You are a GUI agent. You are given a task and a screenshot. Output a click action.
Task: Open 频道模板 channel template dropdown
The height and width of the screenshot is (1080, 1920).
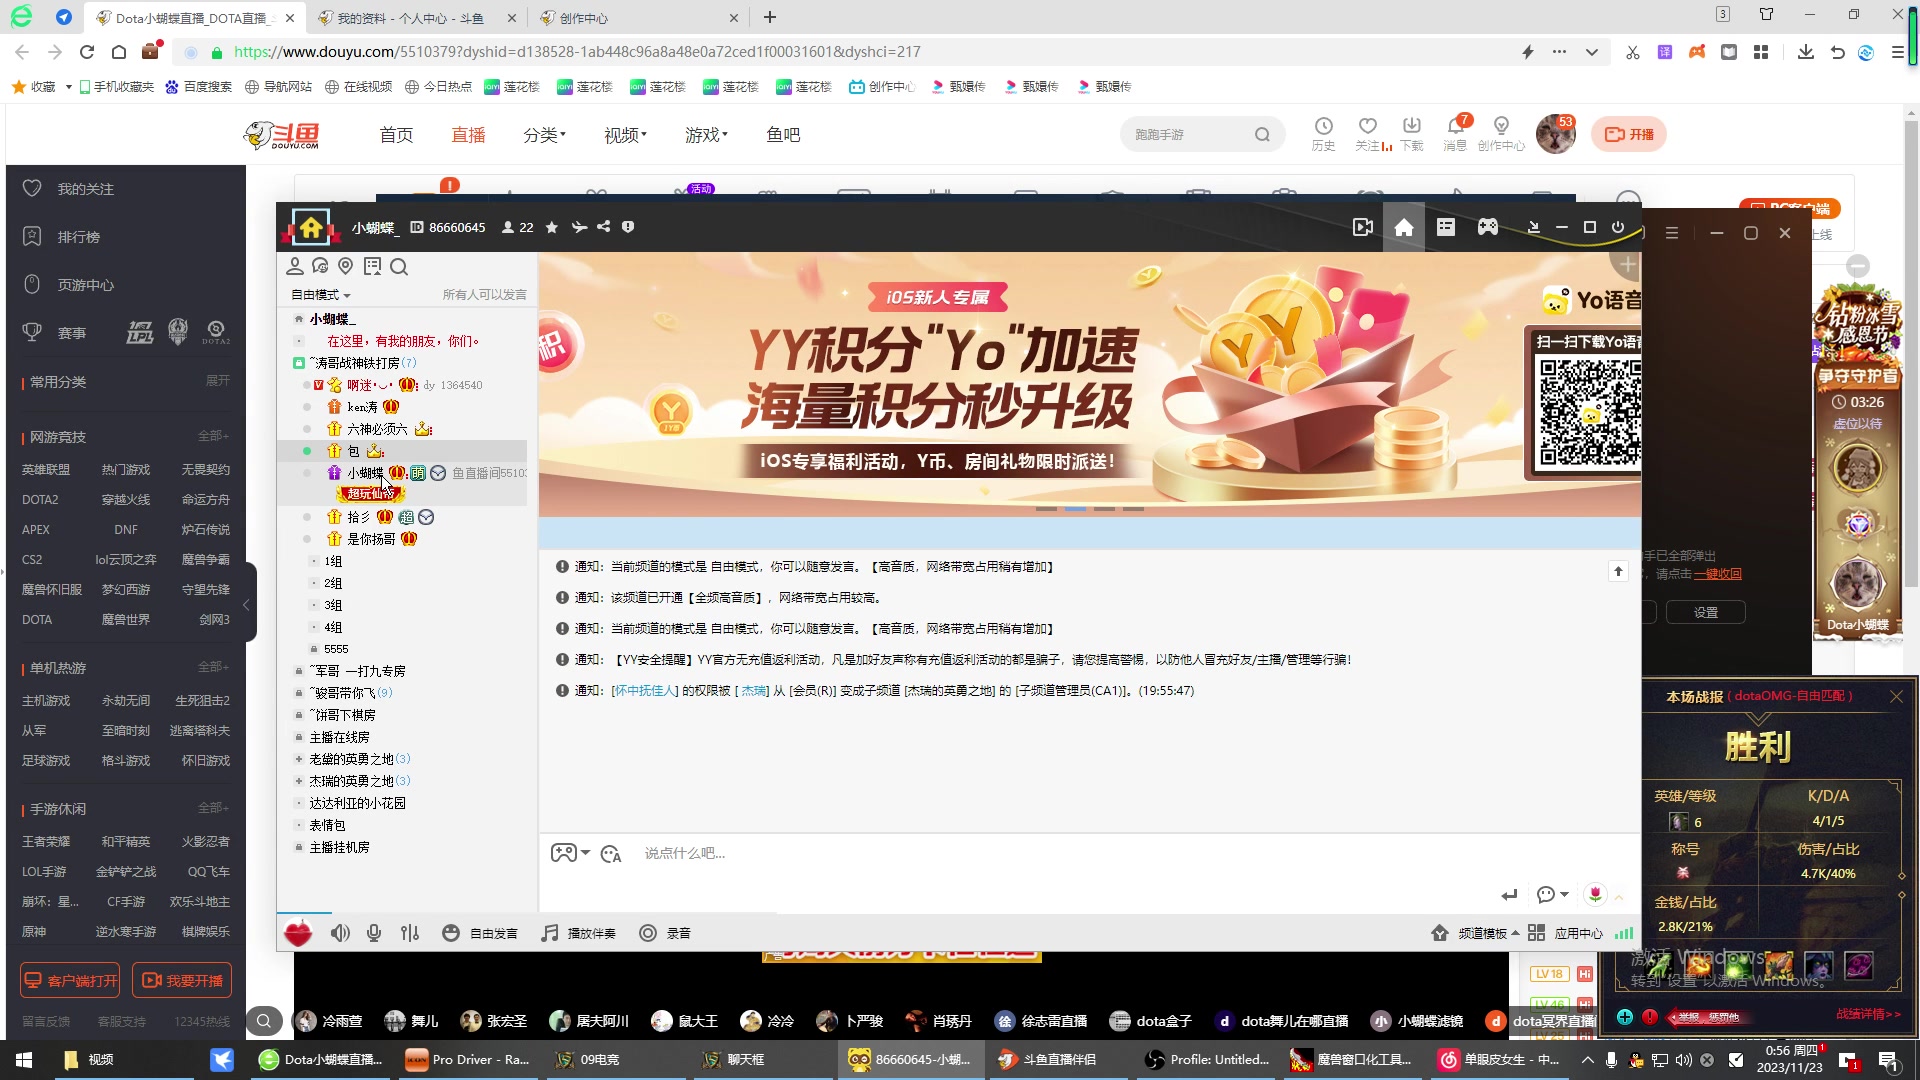click(x=1475, y=933)
